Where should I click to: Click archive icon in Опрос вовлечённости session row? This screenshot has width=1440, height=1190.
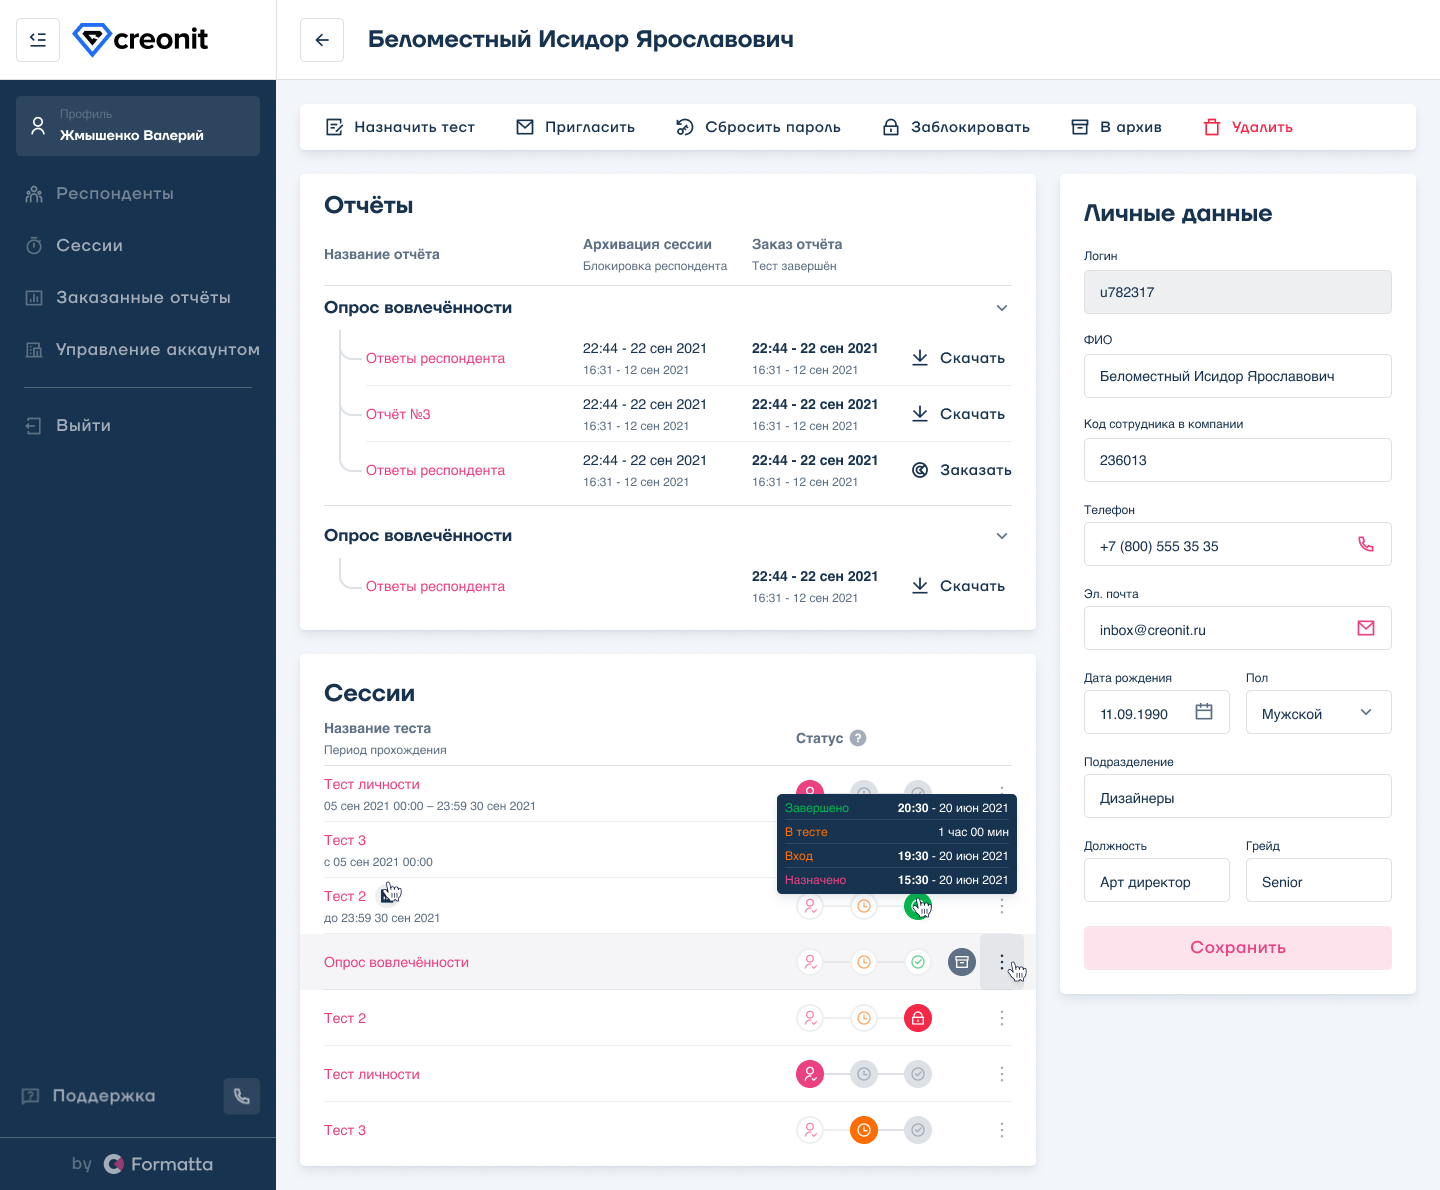962,962
